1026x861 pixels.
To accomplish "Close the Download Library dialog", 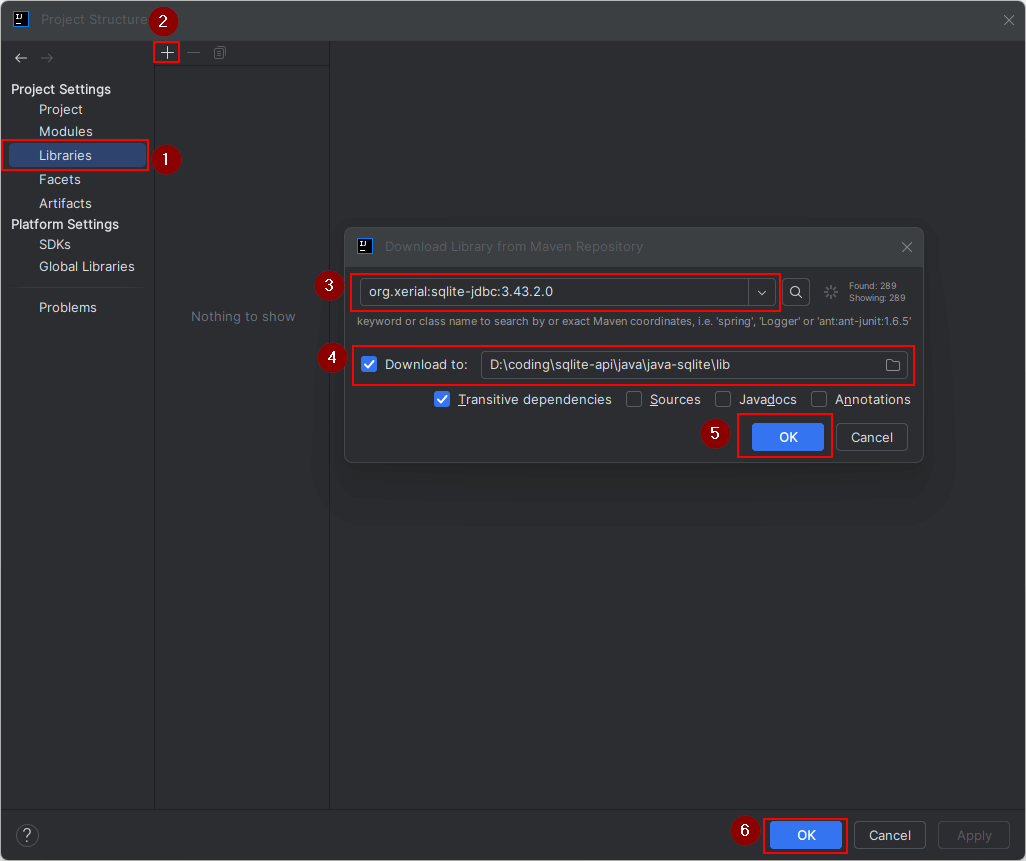I will pos(907,247).
